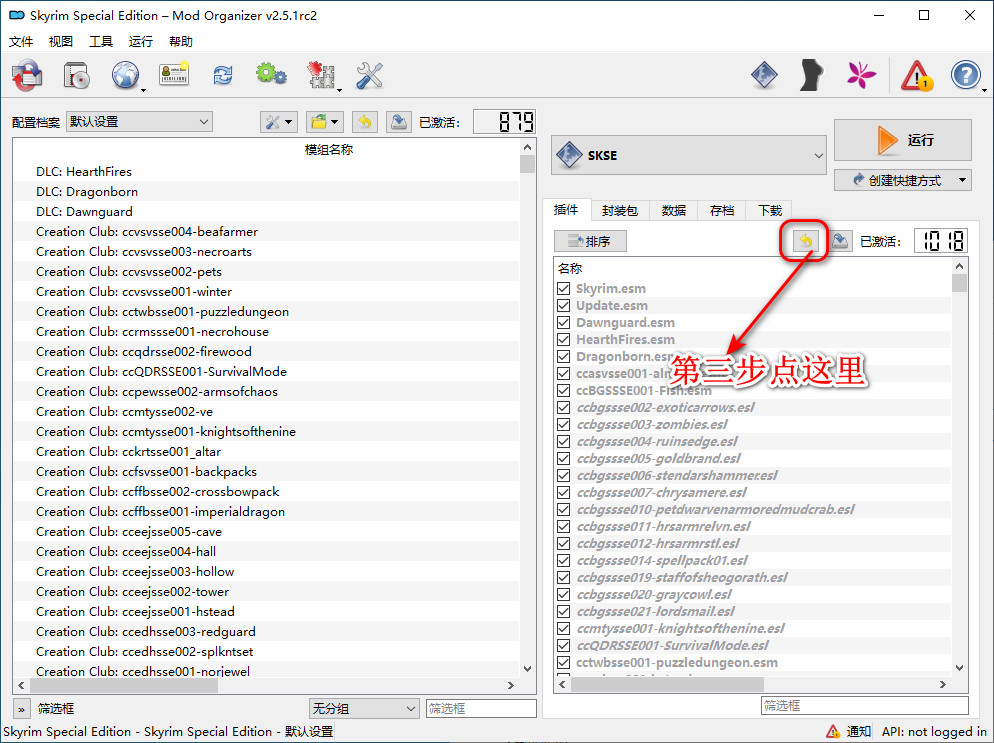
Task: Toggle the Skyrim.esm plugin checkbox
Action: tap(564, 289)
